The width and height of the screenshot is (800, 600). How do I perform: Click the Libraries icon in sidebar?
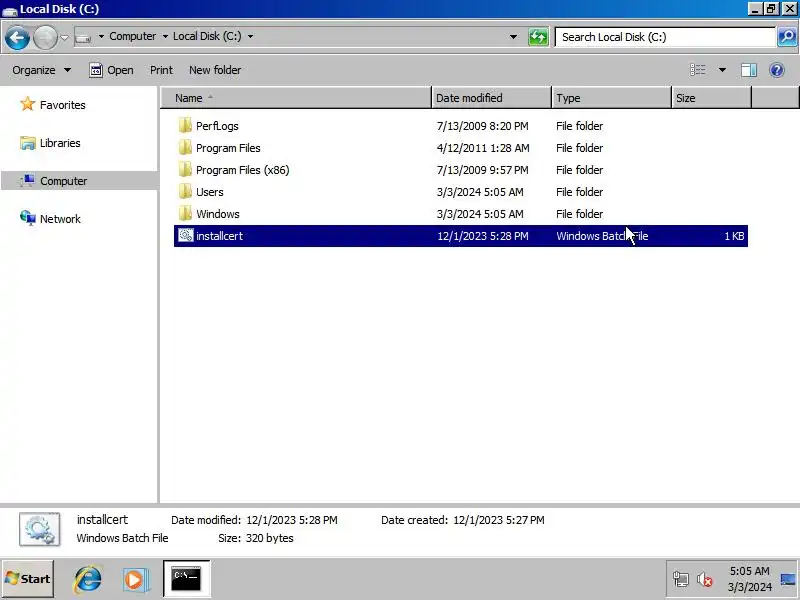click(x=28, y=143)
